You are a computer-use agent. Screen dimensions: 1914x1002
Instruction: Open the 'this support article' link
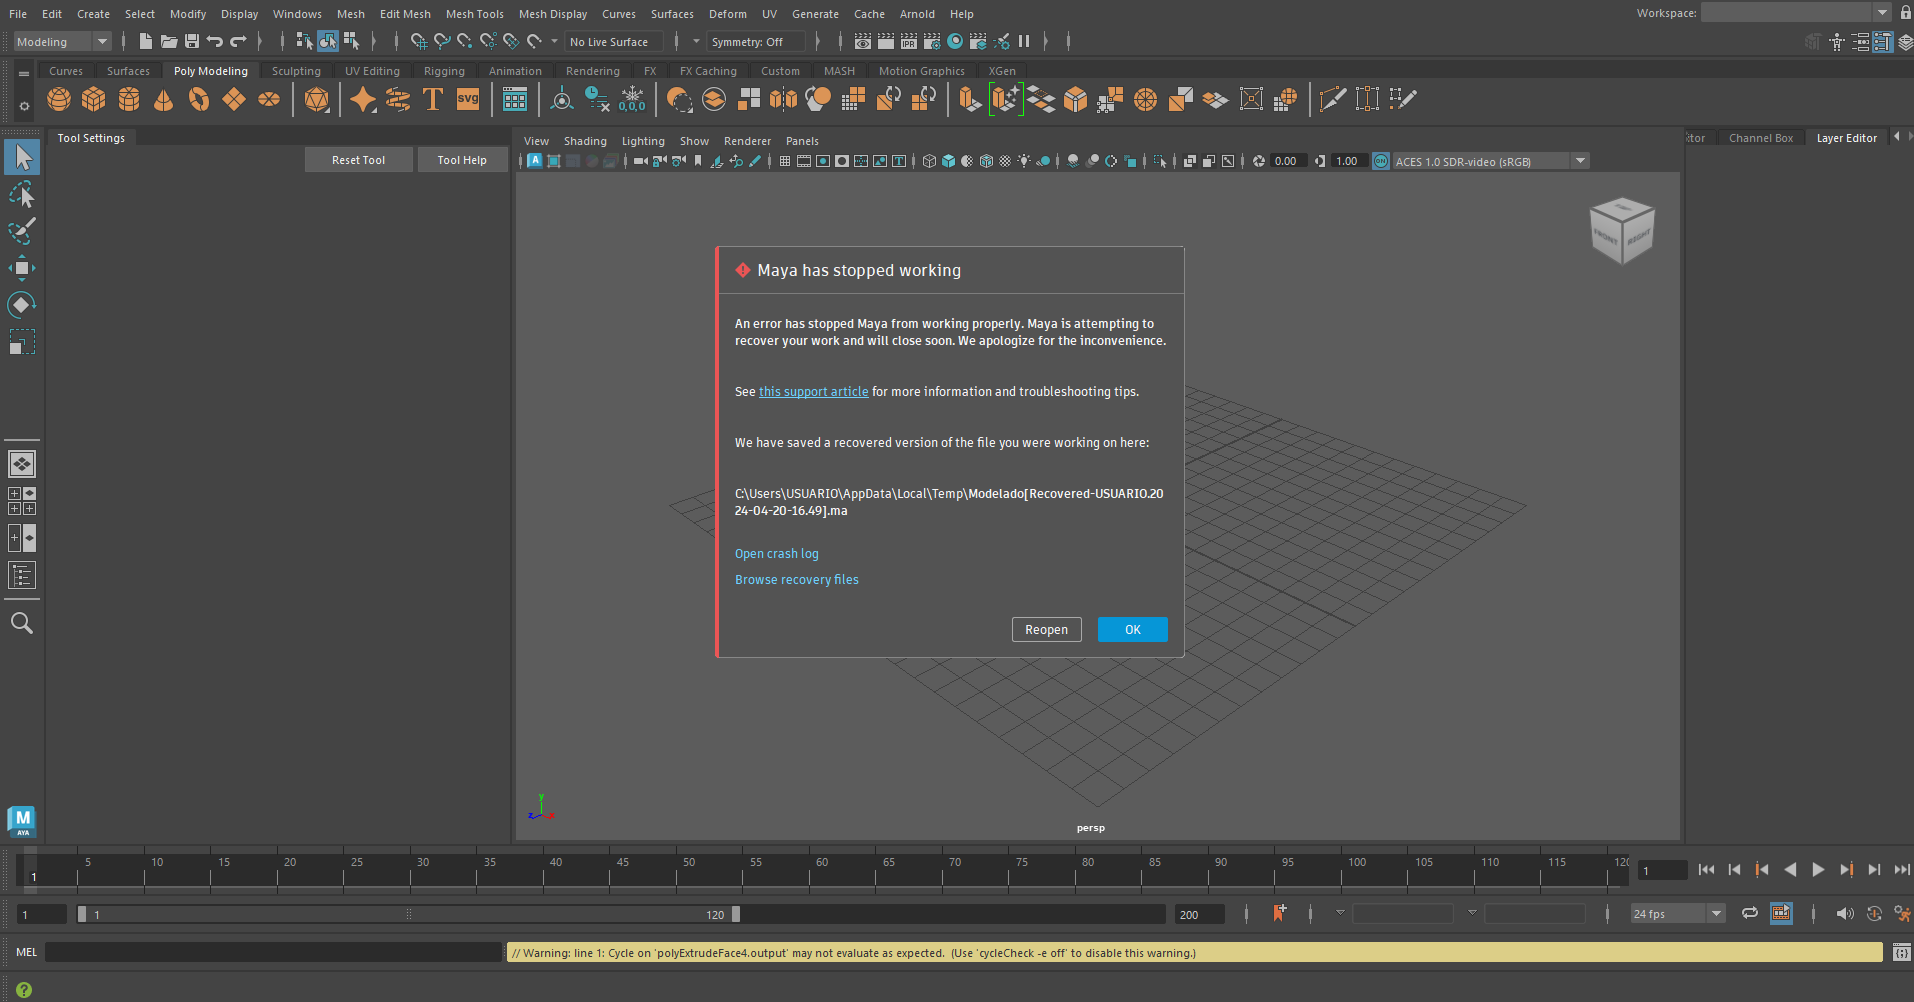pyautogui.click(x=813, y=392)
